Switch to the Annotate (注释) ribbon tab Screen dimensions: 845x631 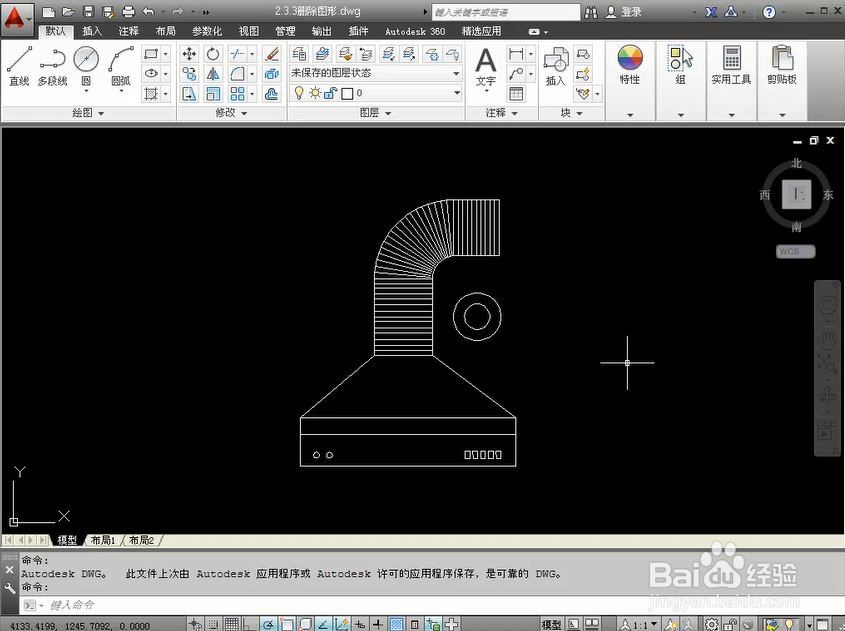pos(129,31)
